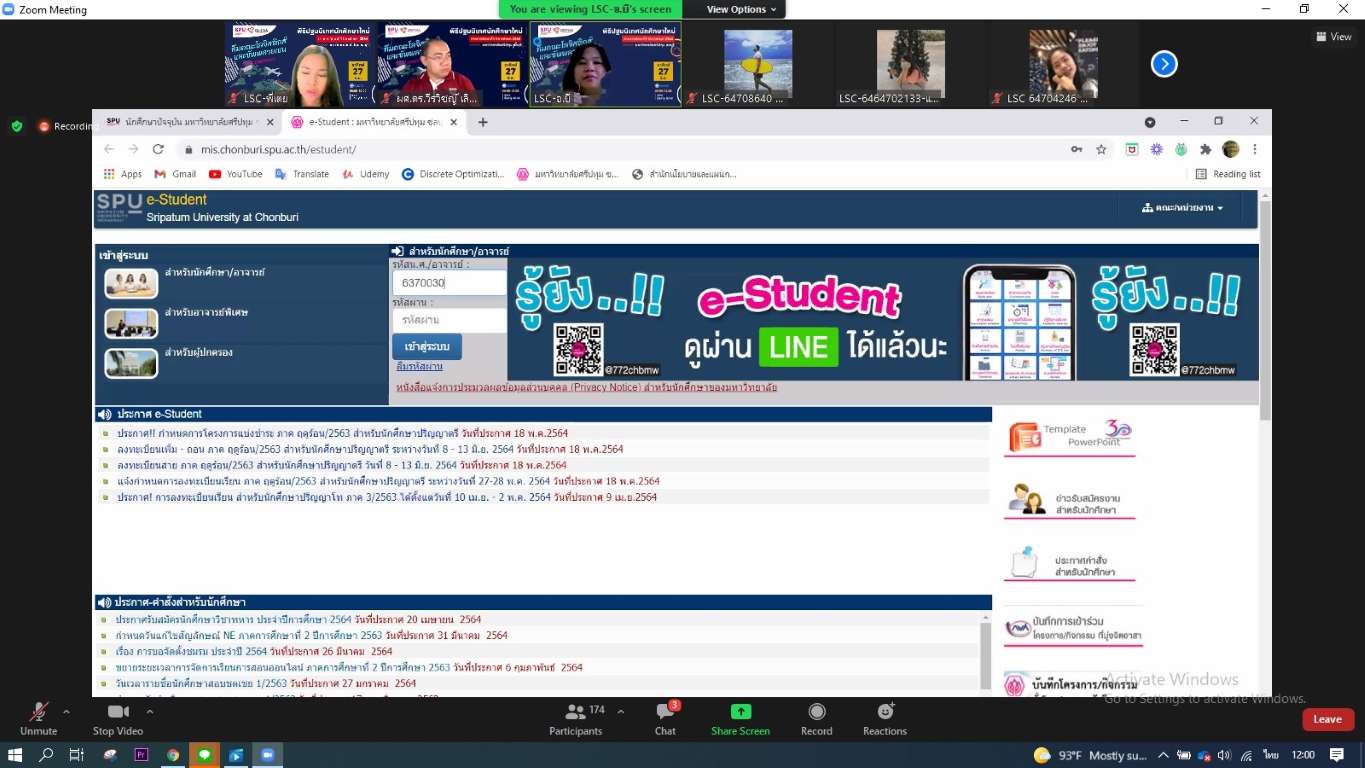The height and width of the screenshot is (768, 1365).
Task: Click the blue login button
Action: [427, 346]
